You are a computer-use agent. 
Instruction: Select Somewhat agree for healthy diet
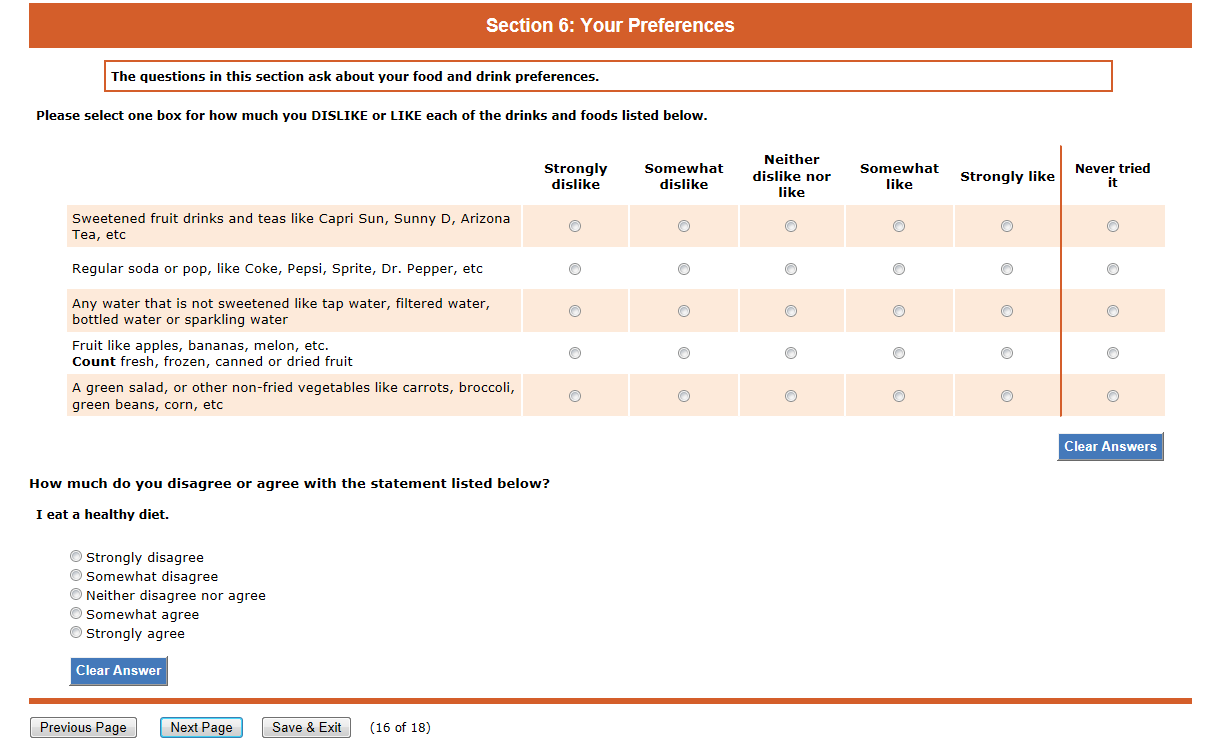tap(76, 614)
